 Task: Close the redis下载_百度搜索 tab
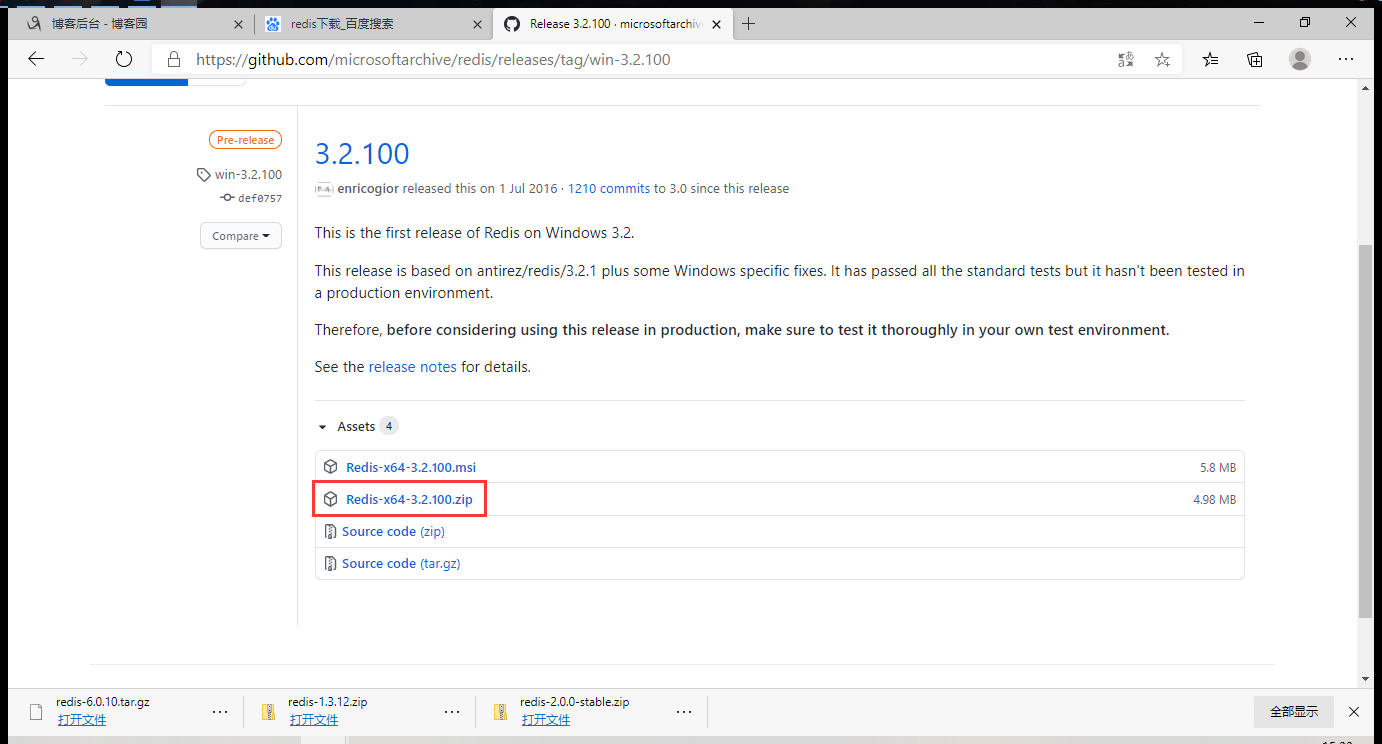click(x=476, y=24)
